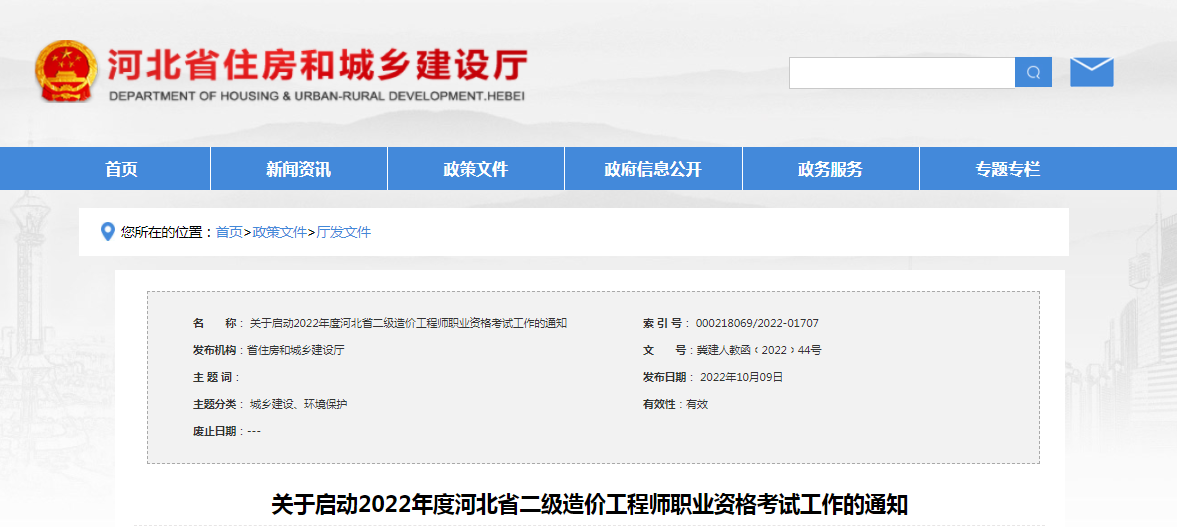The image size is (1177, 527).
Task: Open the 政务服务 navigation tab
Action: 830,169
